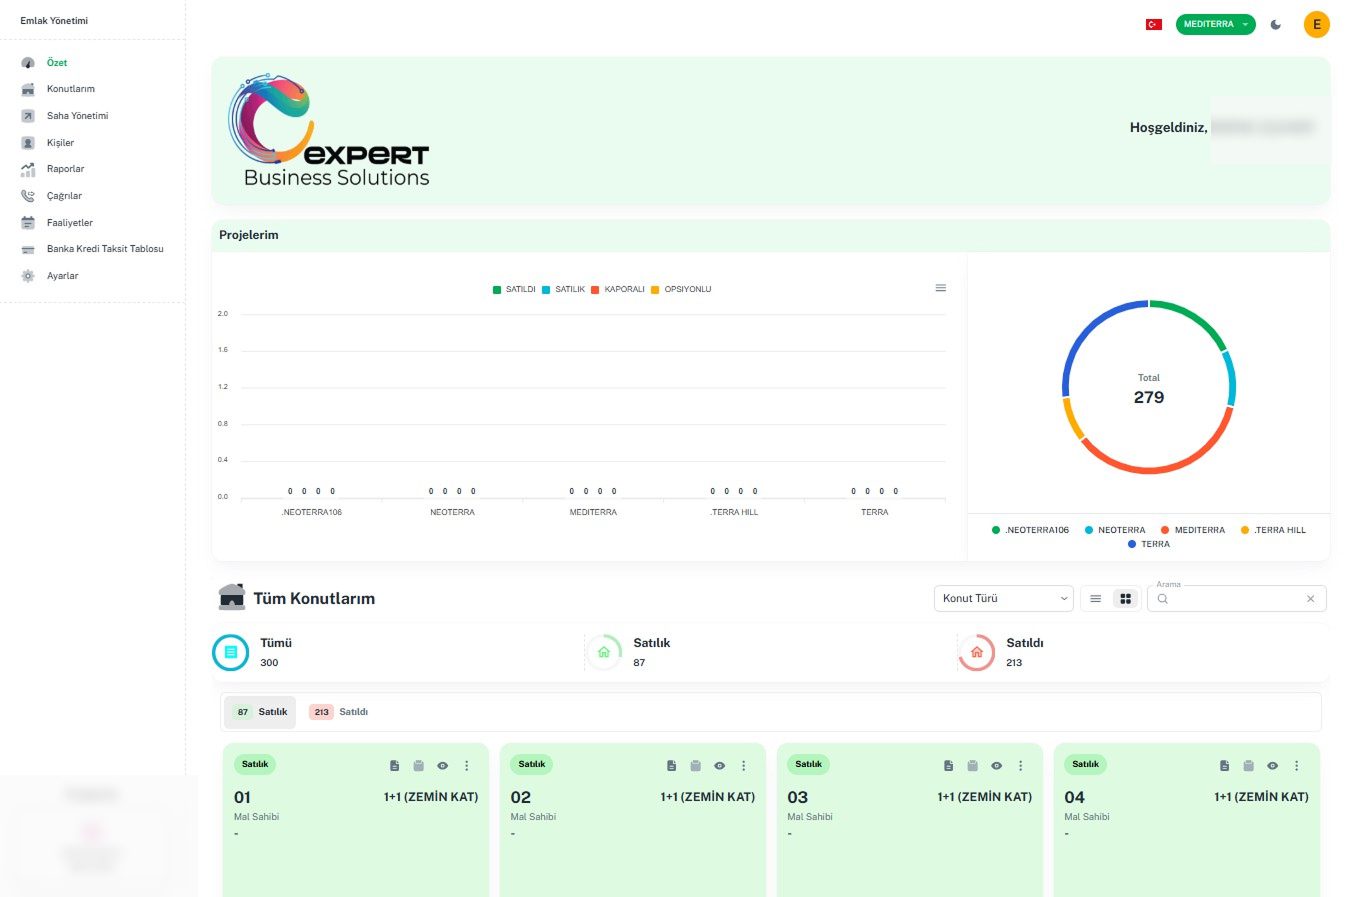
Task: Click the clipboard icon on card 02
Action: click(x=695, y=766)
